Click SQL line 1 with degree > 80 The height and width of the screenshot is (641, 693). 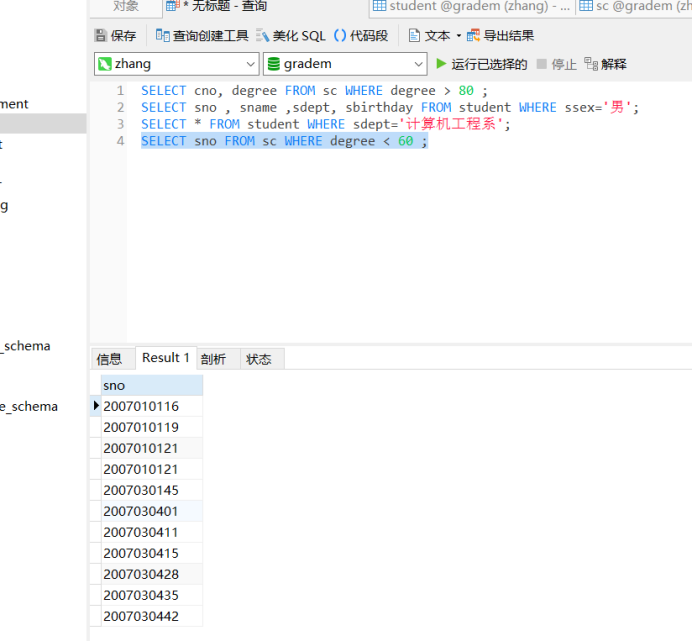click(x=314, y=91)
